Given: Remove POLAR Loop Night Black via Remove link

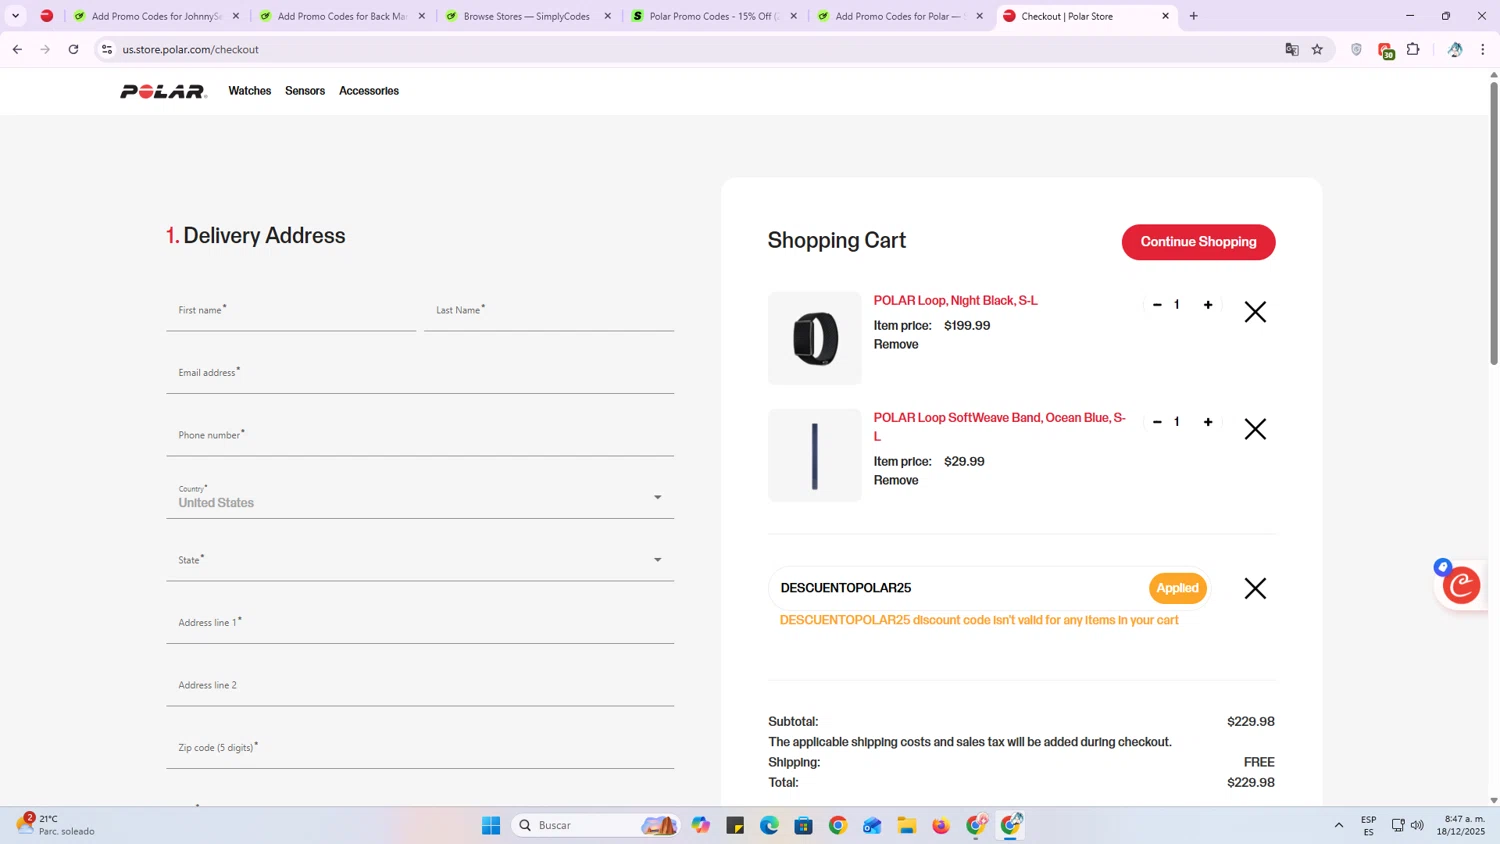Looking at the screenshot, I should click(896, 344).
